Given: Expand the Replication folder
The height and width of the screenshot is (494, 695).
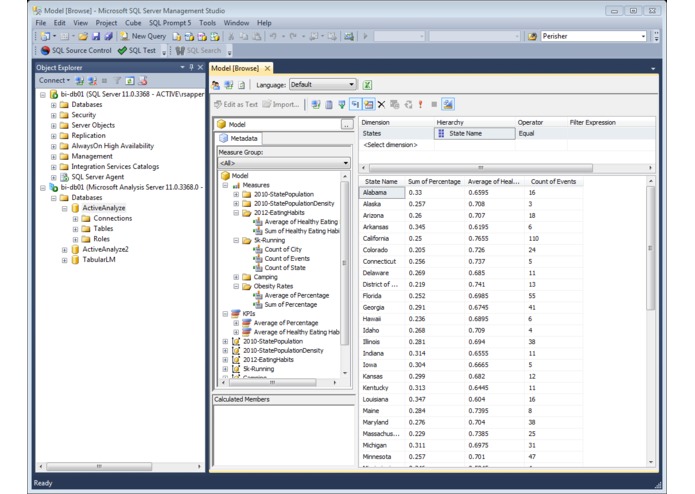Looking at the screenshot, I should pos(53,136).
